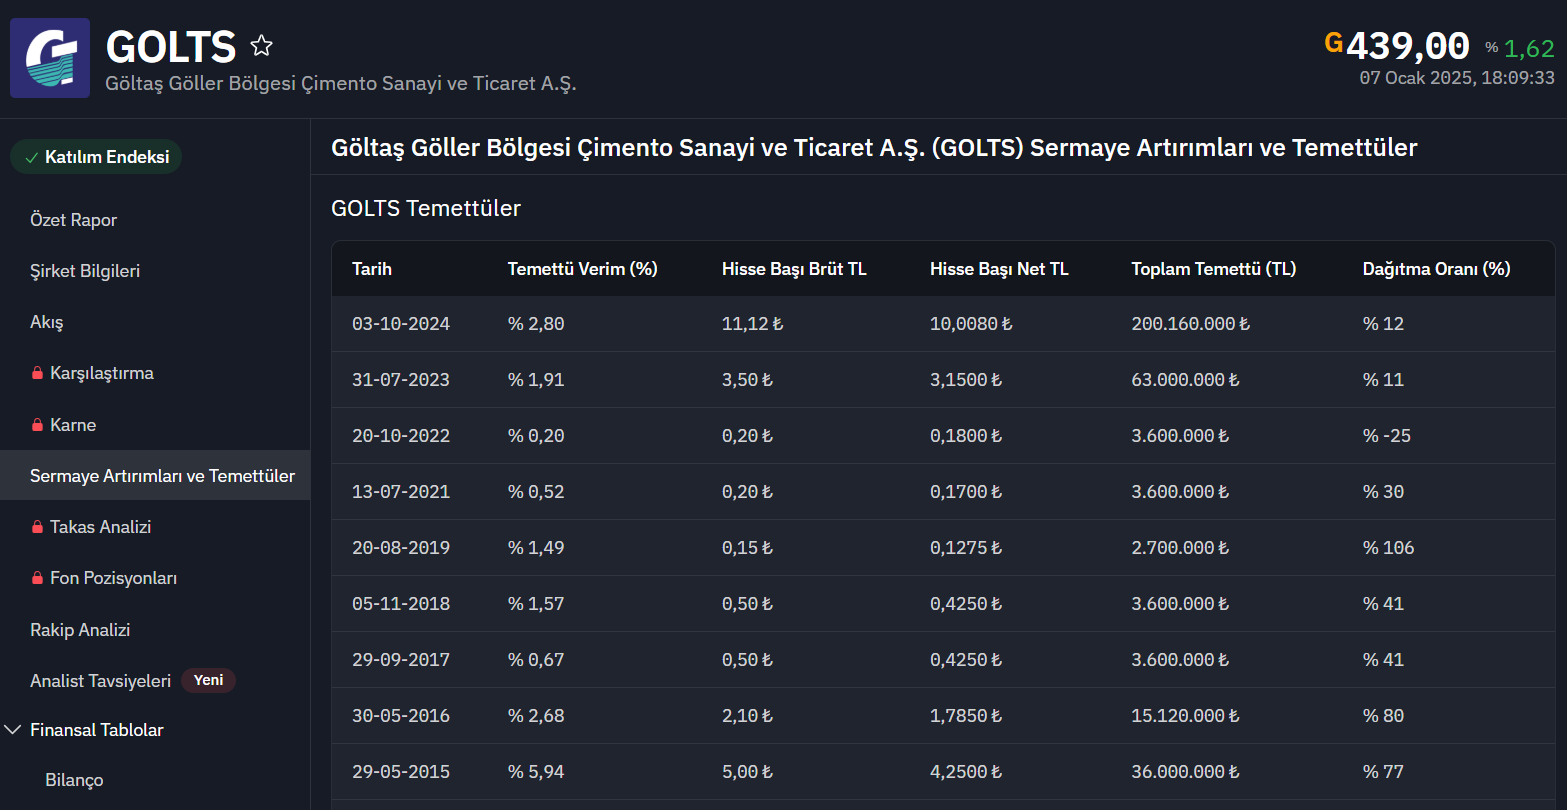
Task: Click the Hisse Başı Net TL column header
Action: (x=999, y=269)
